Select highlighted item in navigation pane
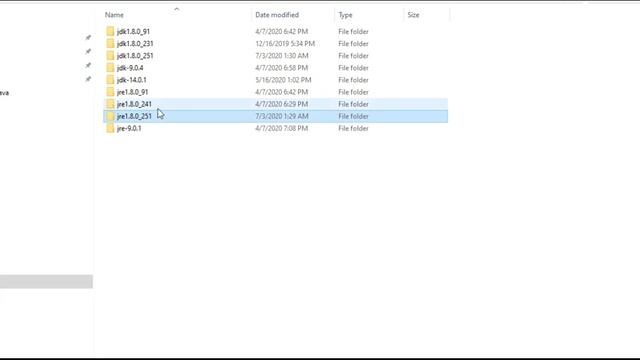This screenshot has height=360, width=640. 46,282
